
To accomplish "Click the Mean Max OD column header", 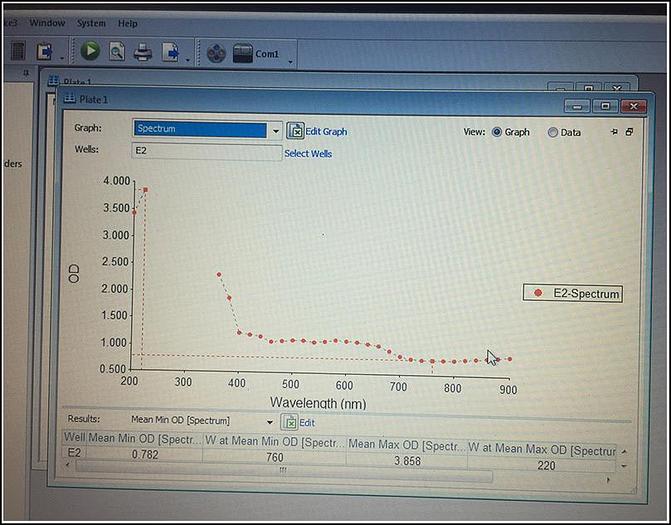I will click(x=407, y=446).
